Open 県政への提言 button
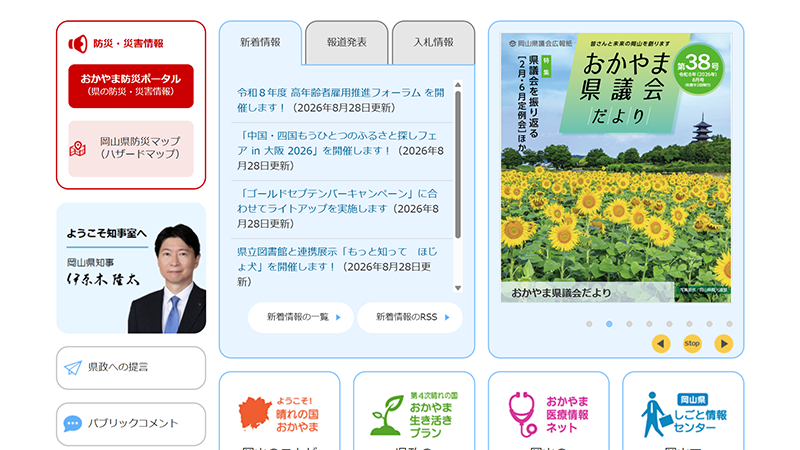 click(131, 368)
